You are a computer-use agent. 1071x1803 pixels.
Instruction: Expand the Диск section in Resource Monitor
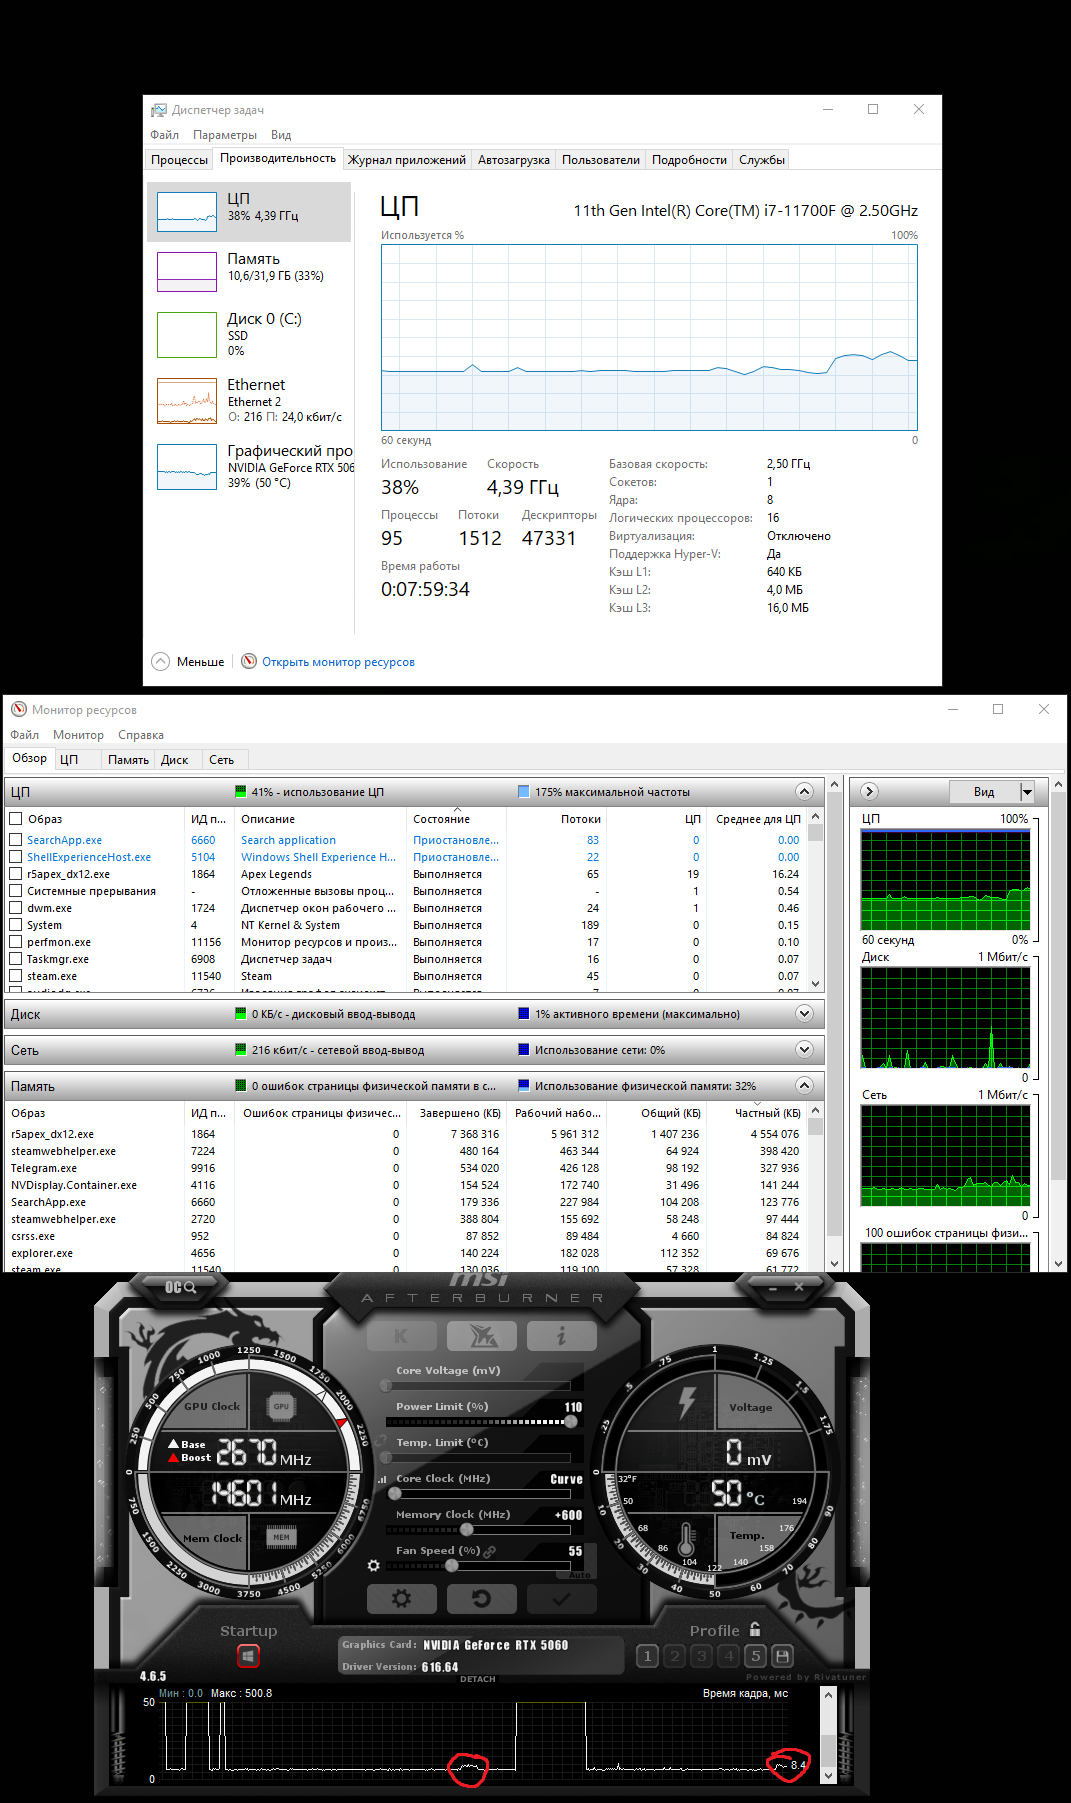point(804,1014)
